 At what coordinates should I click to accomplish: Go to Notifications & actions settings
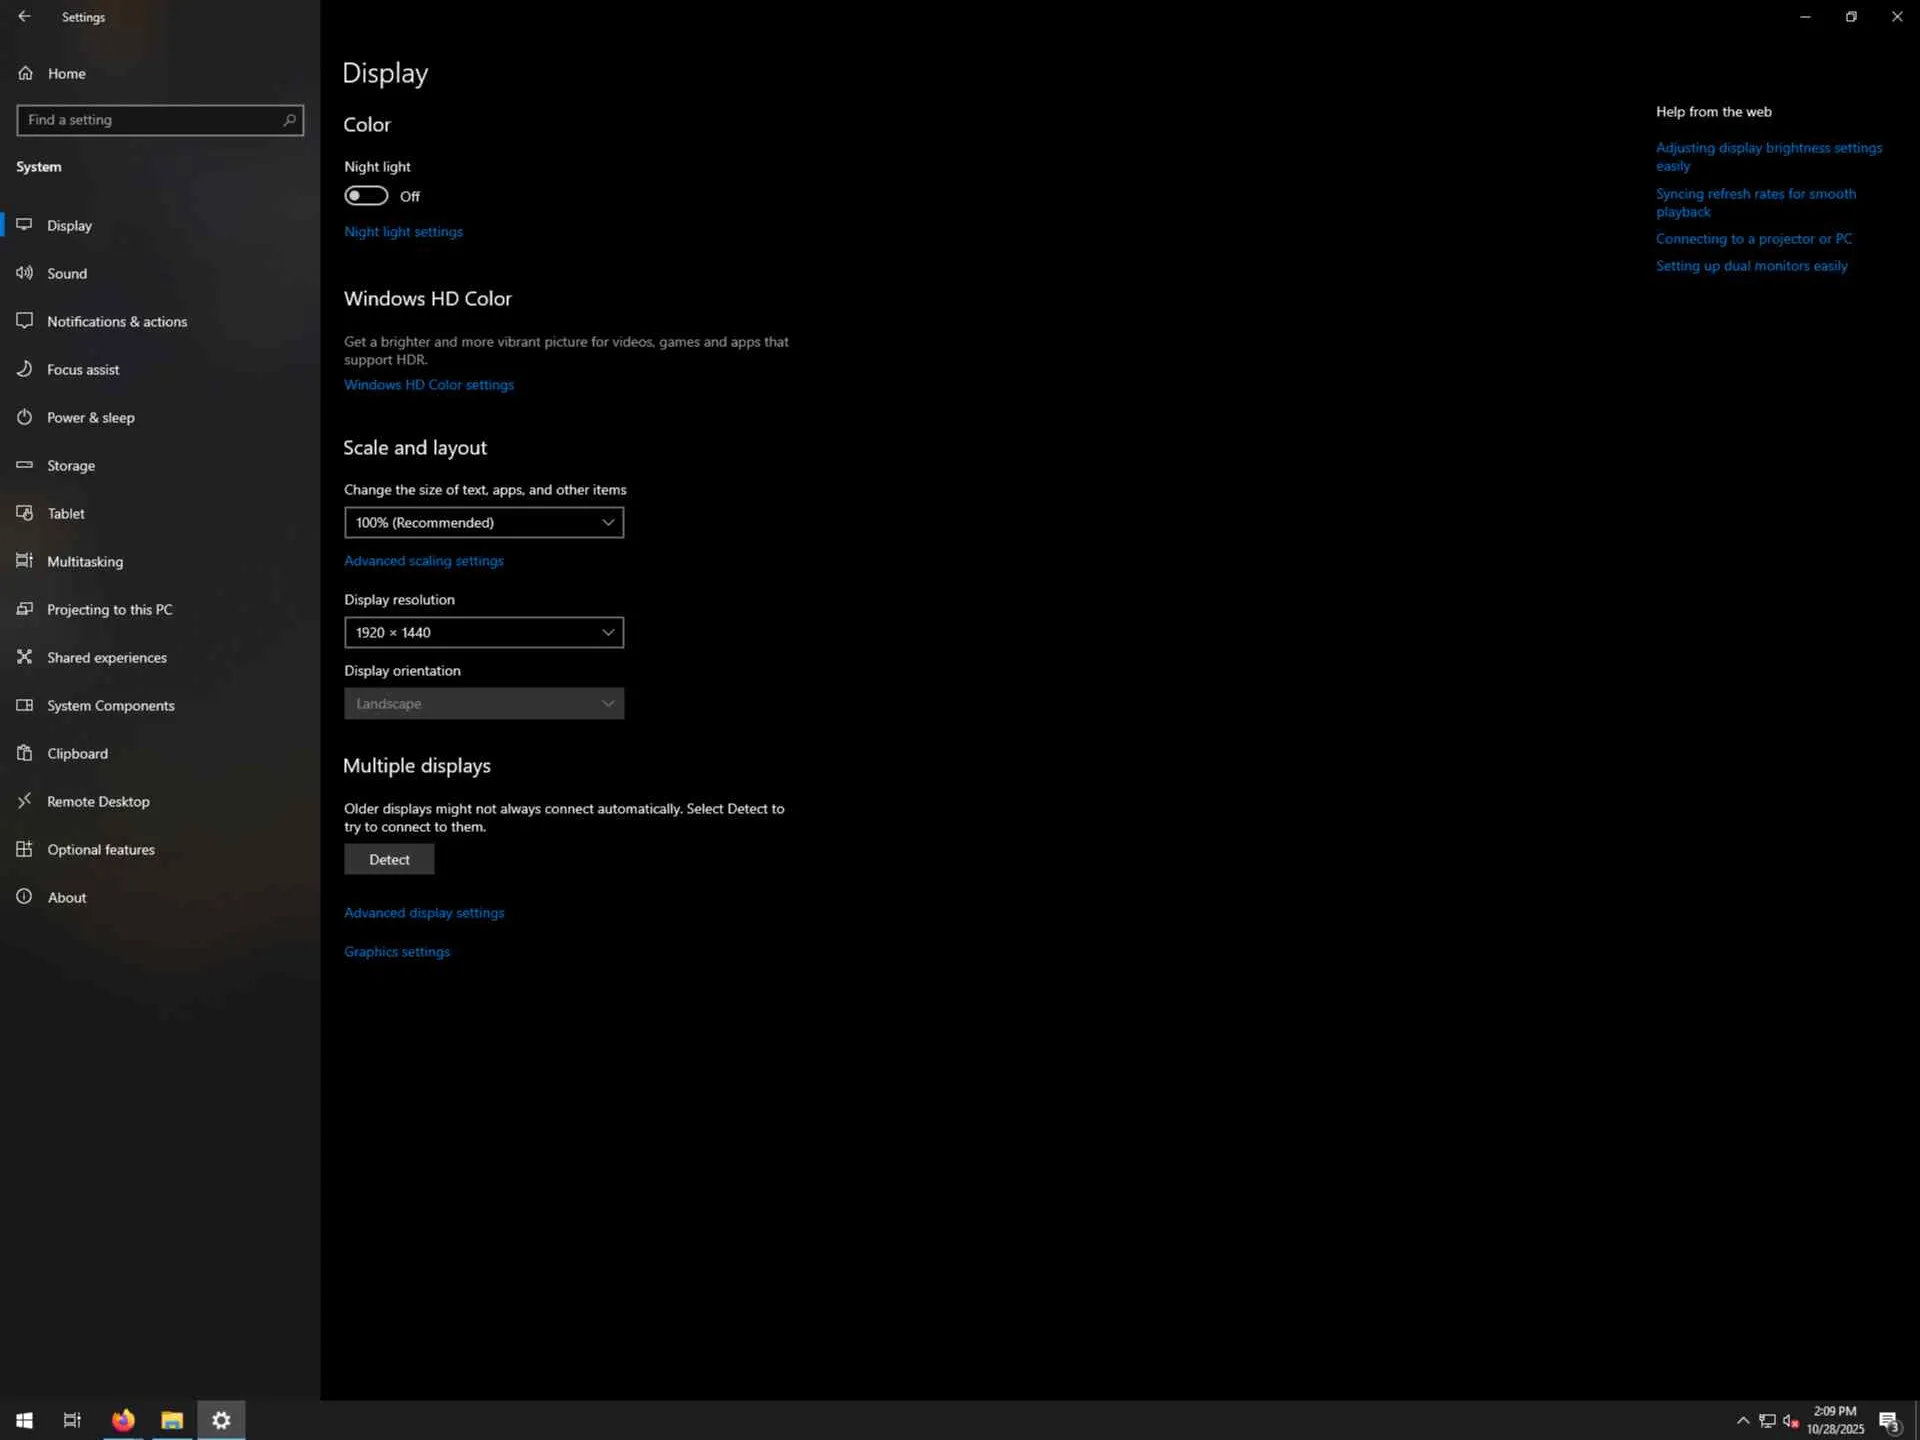click(x=116, y=321)
